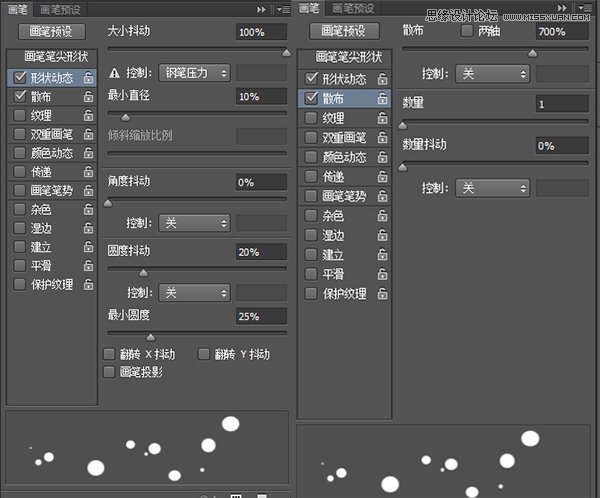600x498 pixels.
Task: Click lock icon next to 平滑 in left panel
Action: (x=88, y=265)
